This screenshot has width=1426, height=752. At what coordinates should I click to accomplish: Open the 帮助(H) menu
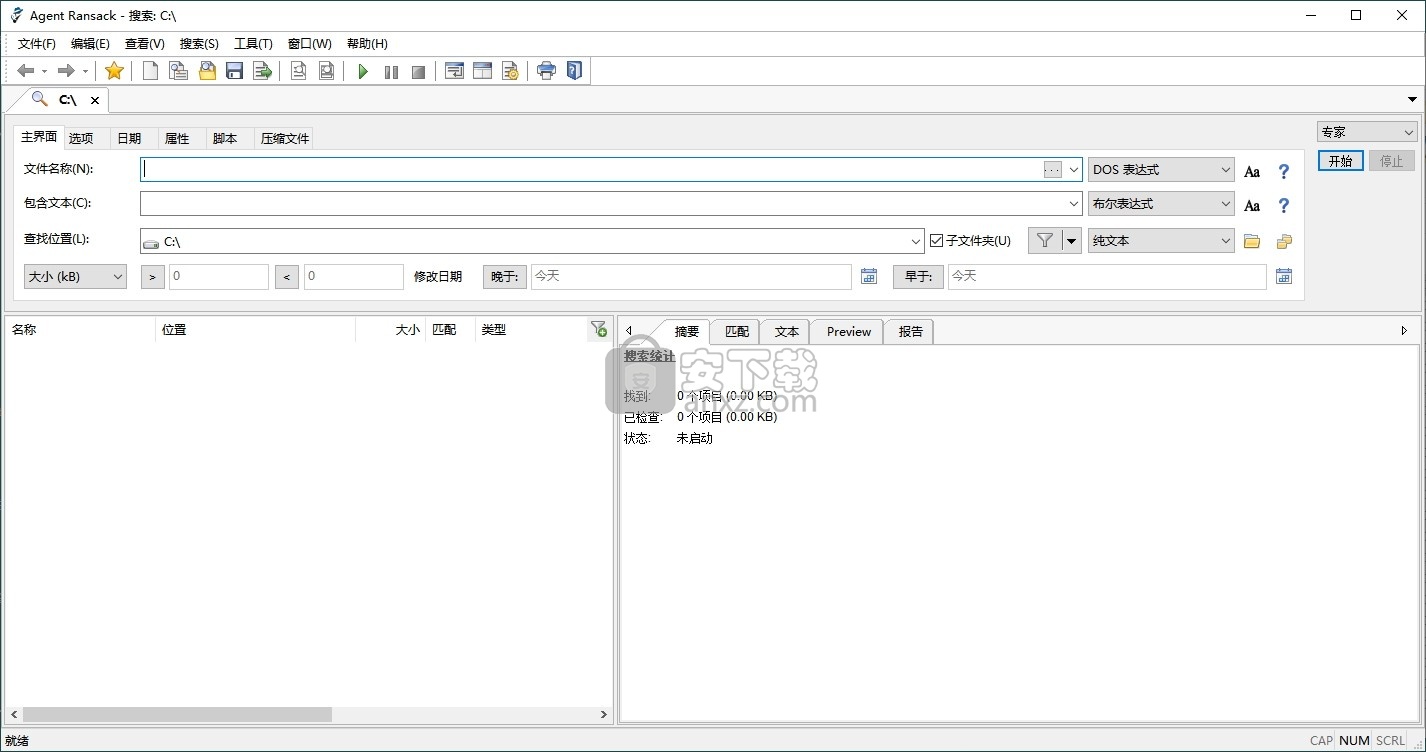pyautogui.click(x=367, y=44)
